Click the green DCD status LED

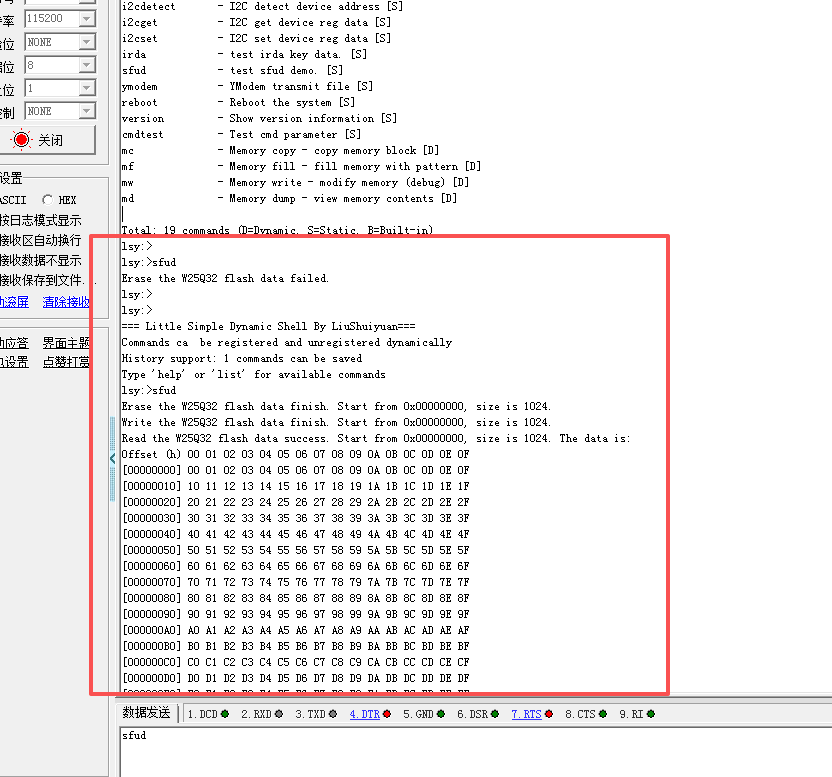tap(225, 714)
